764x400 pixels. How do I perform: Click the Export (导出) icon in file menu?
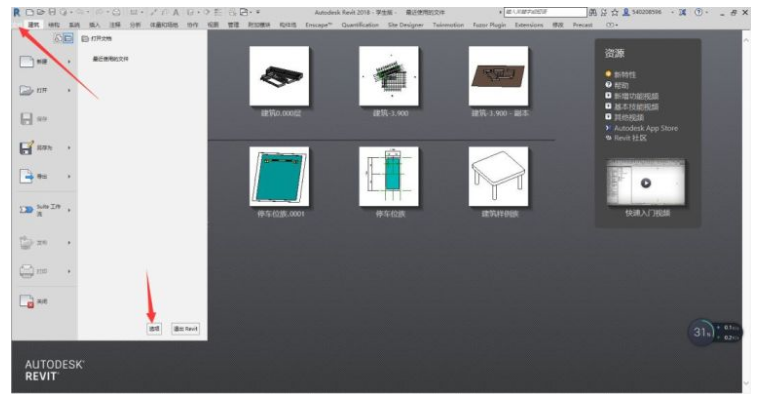pyautogui.click(x=26, y=176)
